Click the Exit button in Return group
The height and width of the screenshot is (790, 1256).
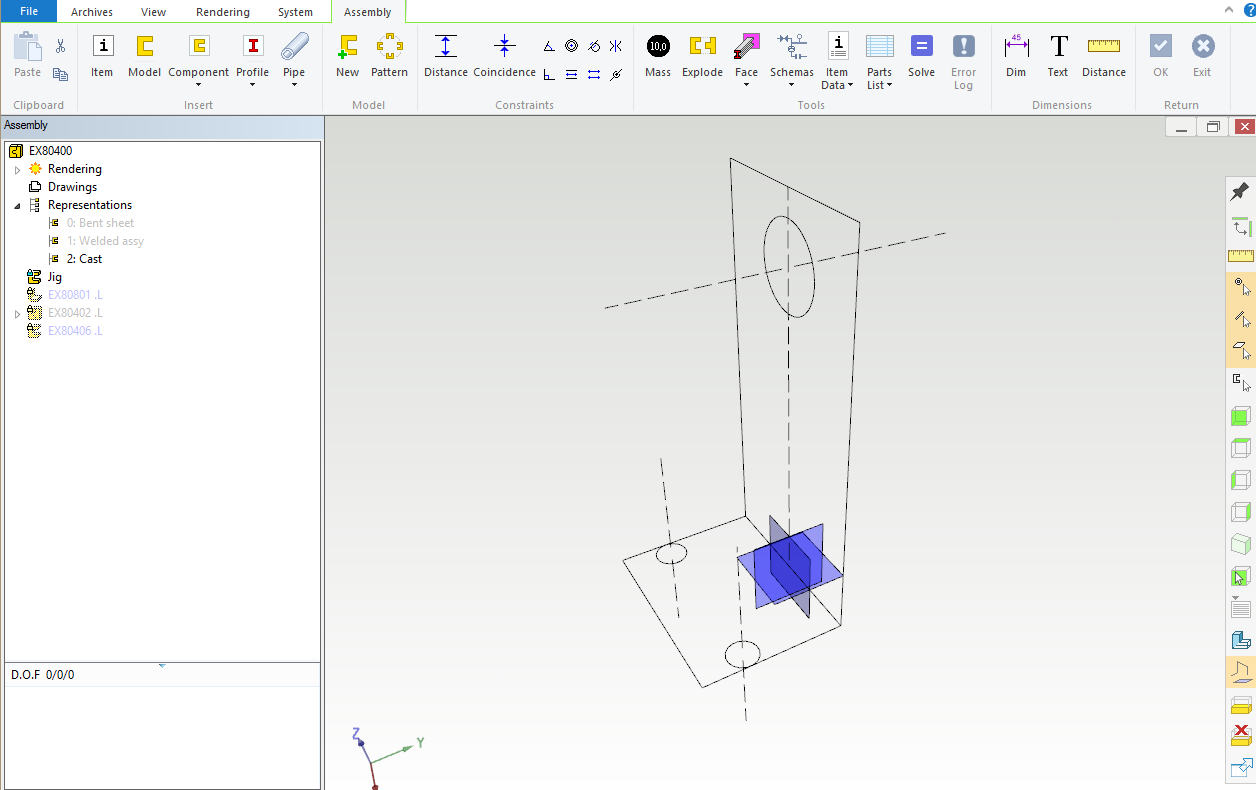click(1202, 47)
